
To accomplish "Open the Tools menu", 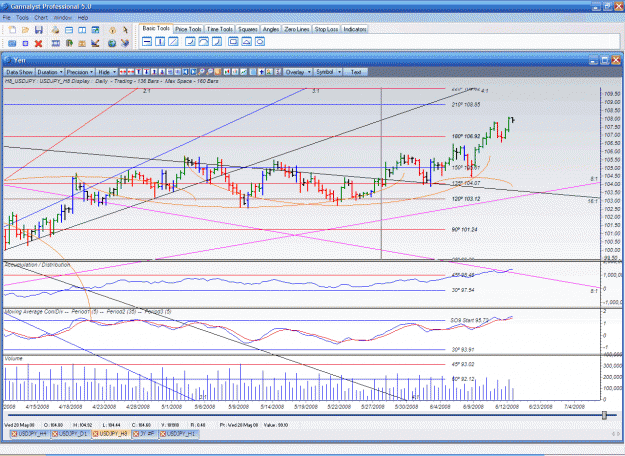I will point(22,18).
